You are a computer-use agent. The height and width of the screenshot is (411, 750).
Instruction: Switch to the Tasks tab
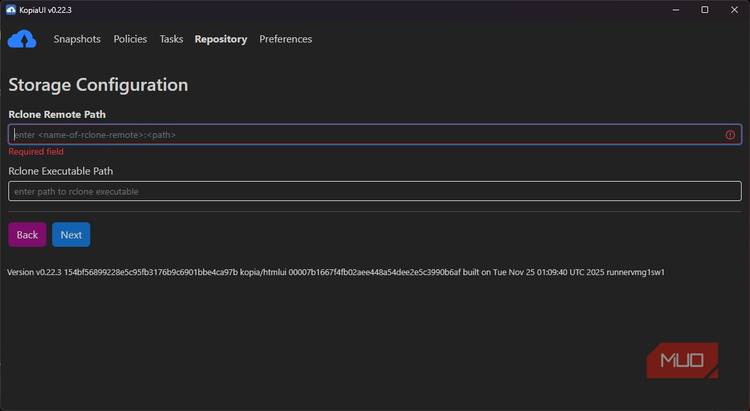(x=171, y=39)
